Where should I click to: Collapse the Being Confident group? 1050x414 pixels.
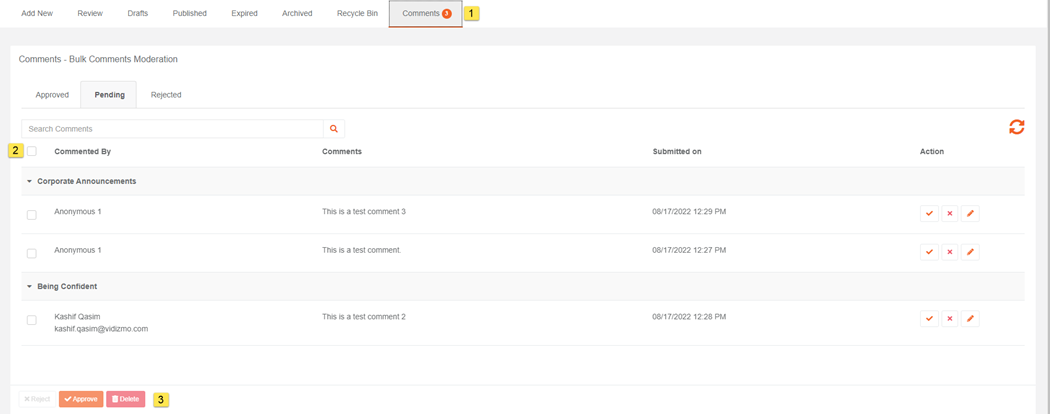click(30, 287)
